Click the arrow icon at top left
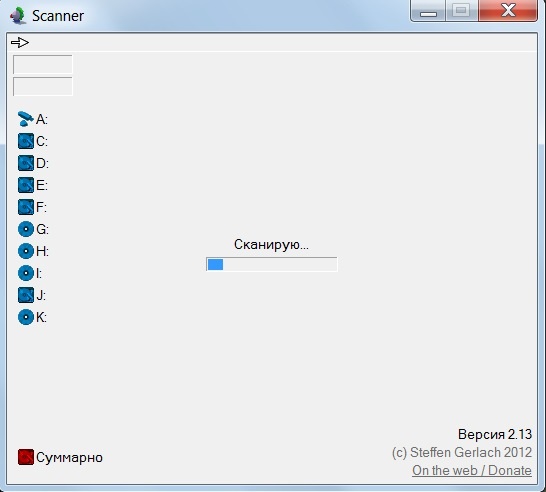The height and width of the screenshot is (492, 546). click(x=20, y=42)
